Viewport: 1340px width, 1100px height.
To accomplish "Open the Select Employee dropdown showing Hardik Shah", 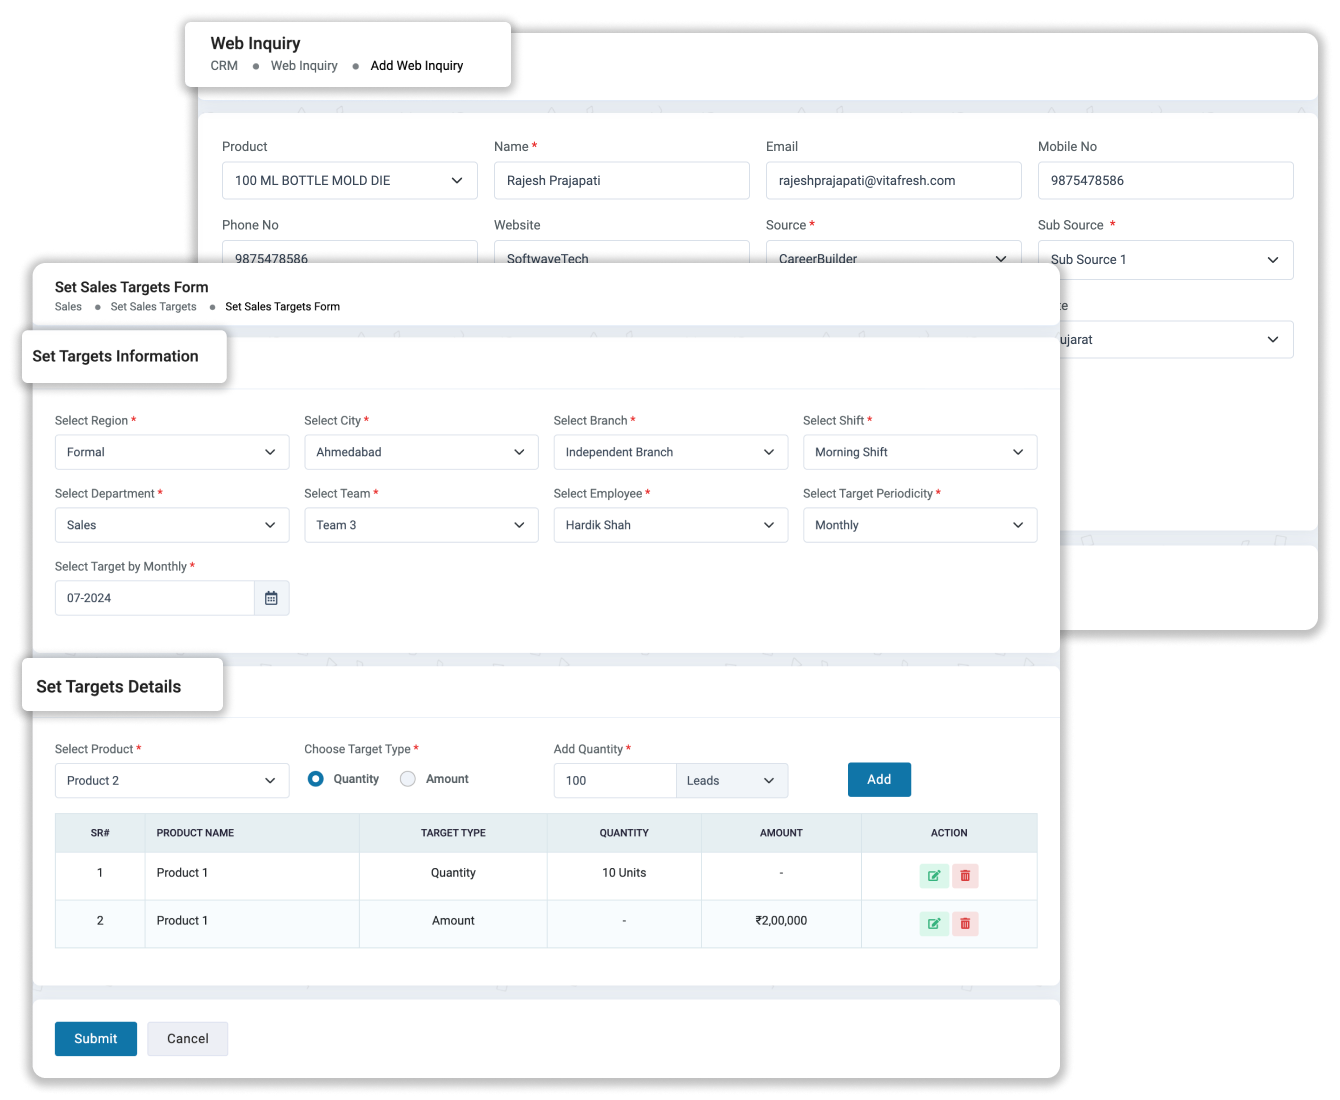I will (670, 524).
